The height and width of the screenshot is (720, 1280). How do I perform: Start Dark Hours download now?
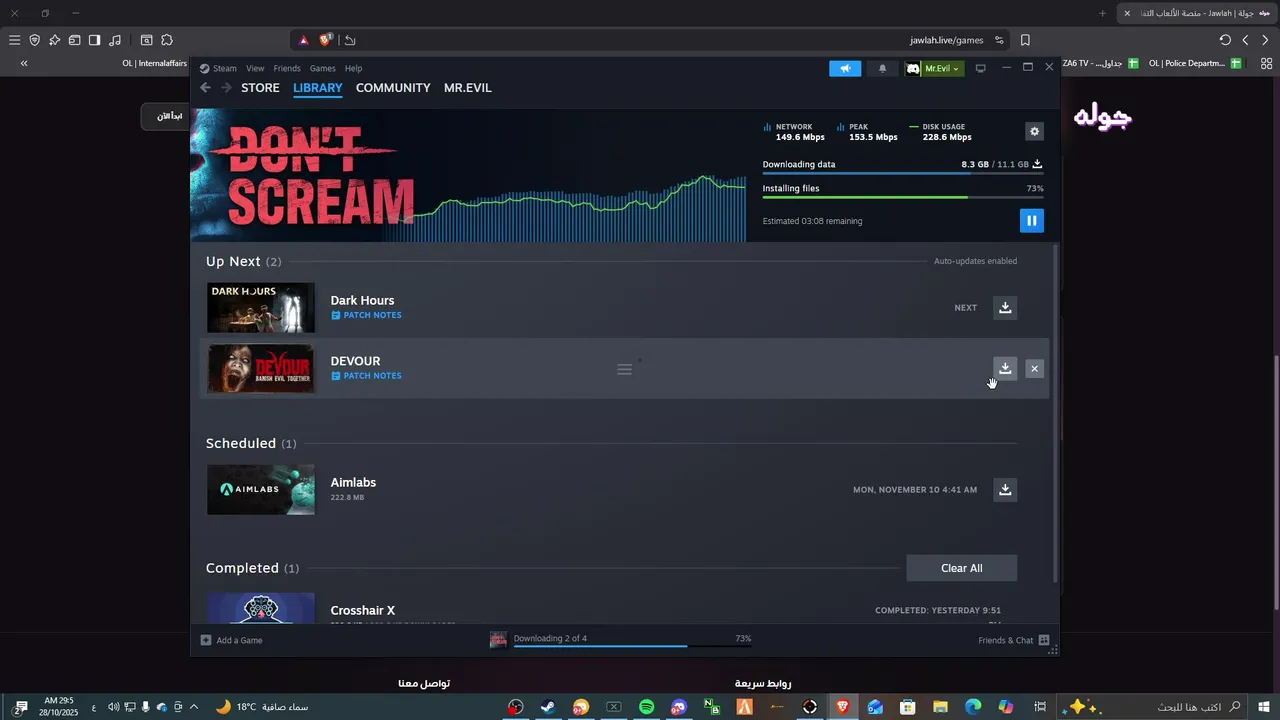pyautogui.click(x=1005, y=308)
